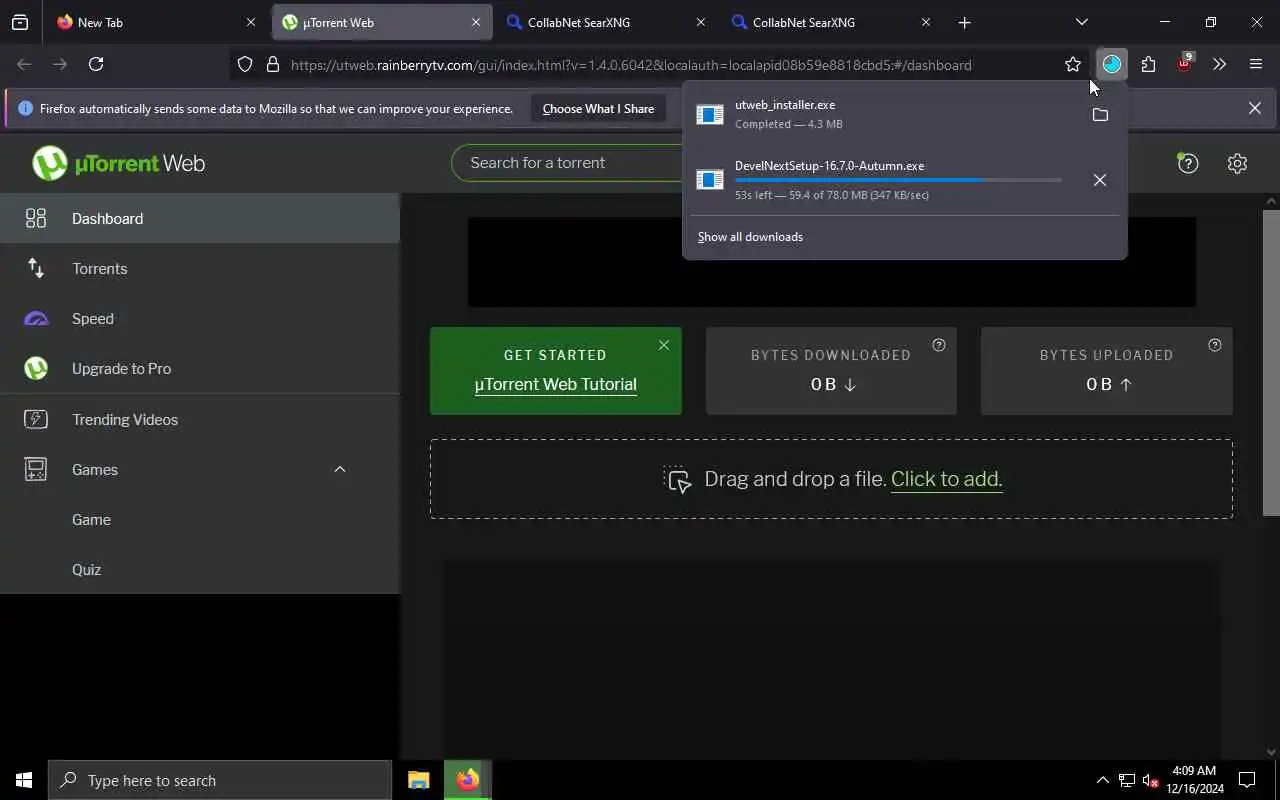Click the tracking protection shield icon
The height and width of the screenshot is (800, 1280).
[x=245, y=64]
